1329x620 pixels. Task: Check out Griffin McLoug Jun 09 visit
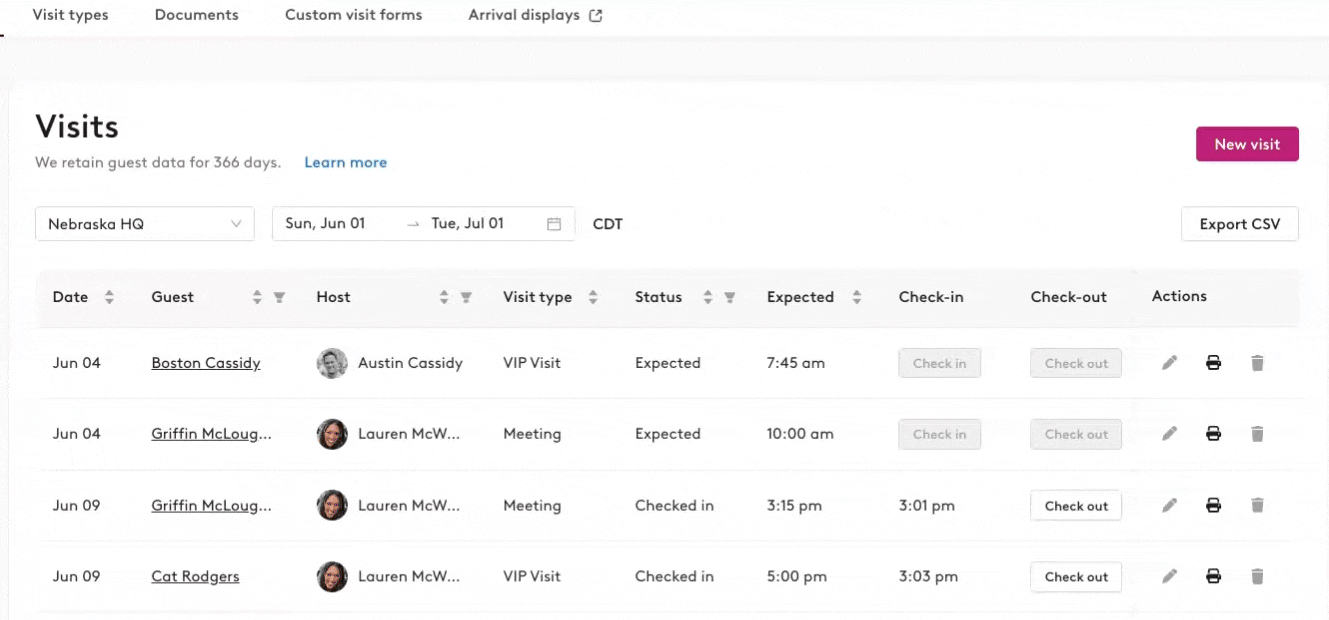click(1076, 506)
